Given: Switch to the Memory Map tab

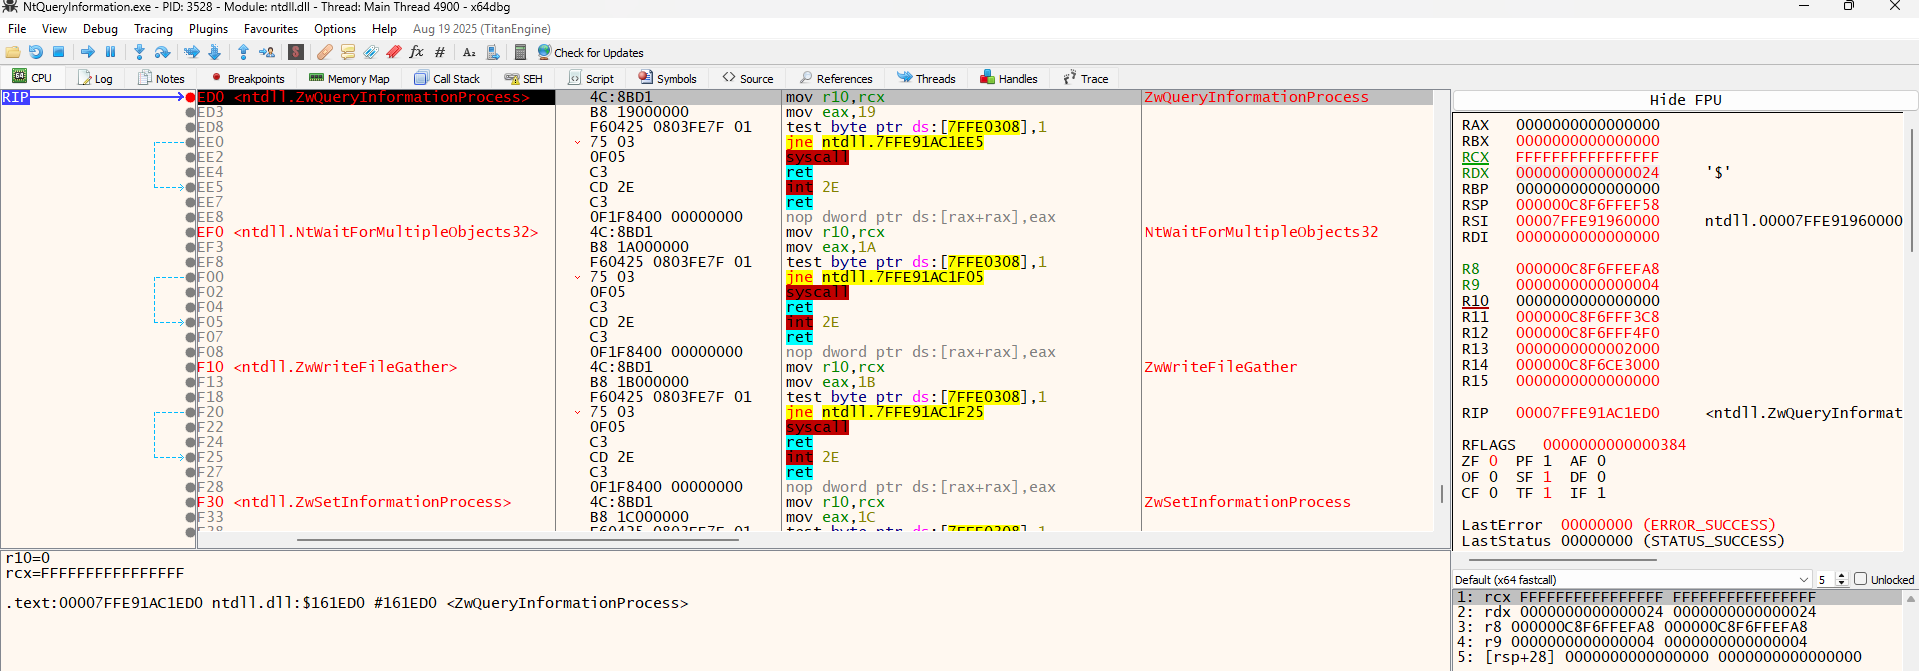Looking at the screenshot, I should [349, 78].
